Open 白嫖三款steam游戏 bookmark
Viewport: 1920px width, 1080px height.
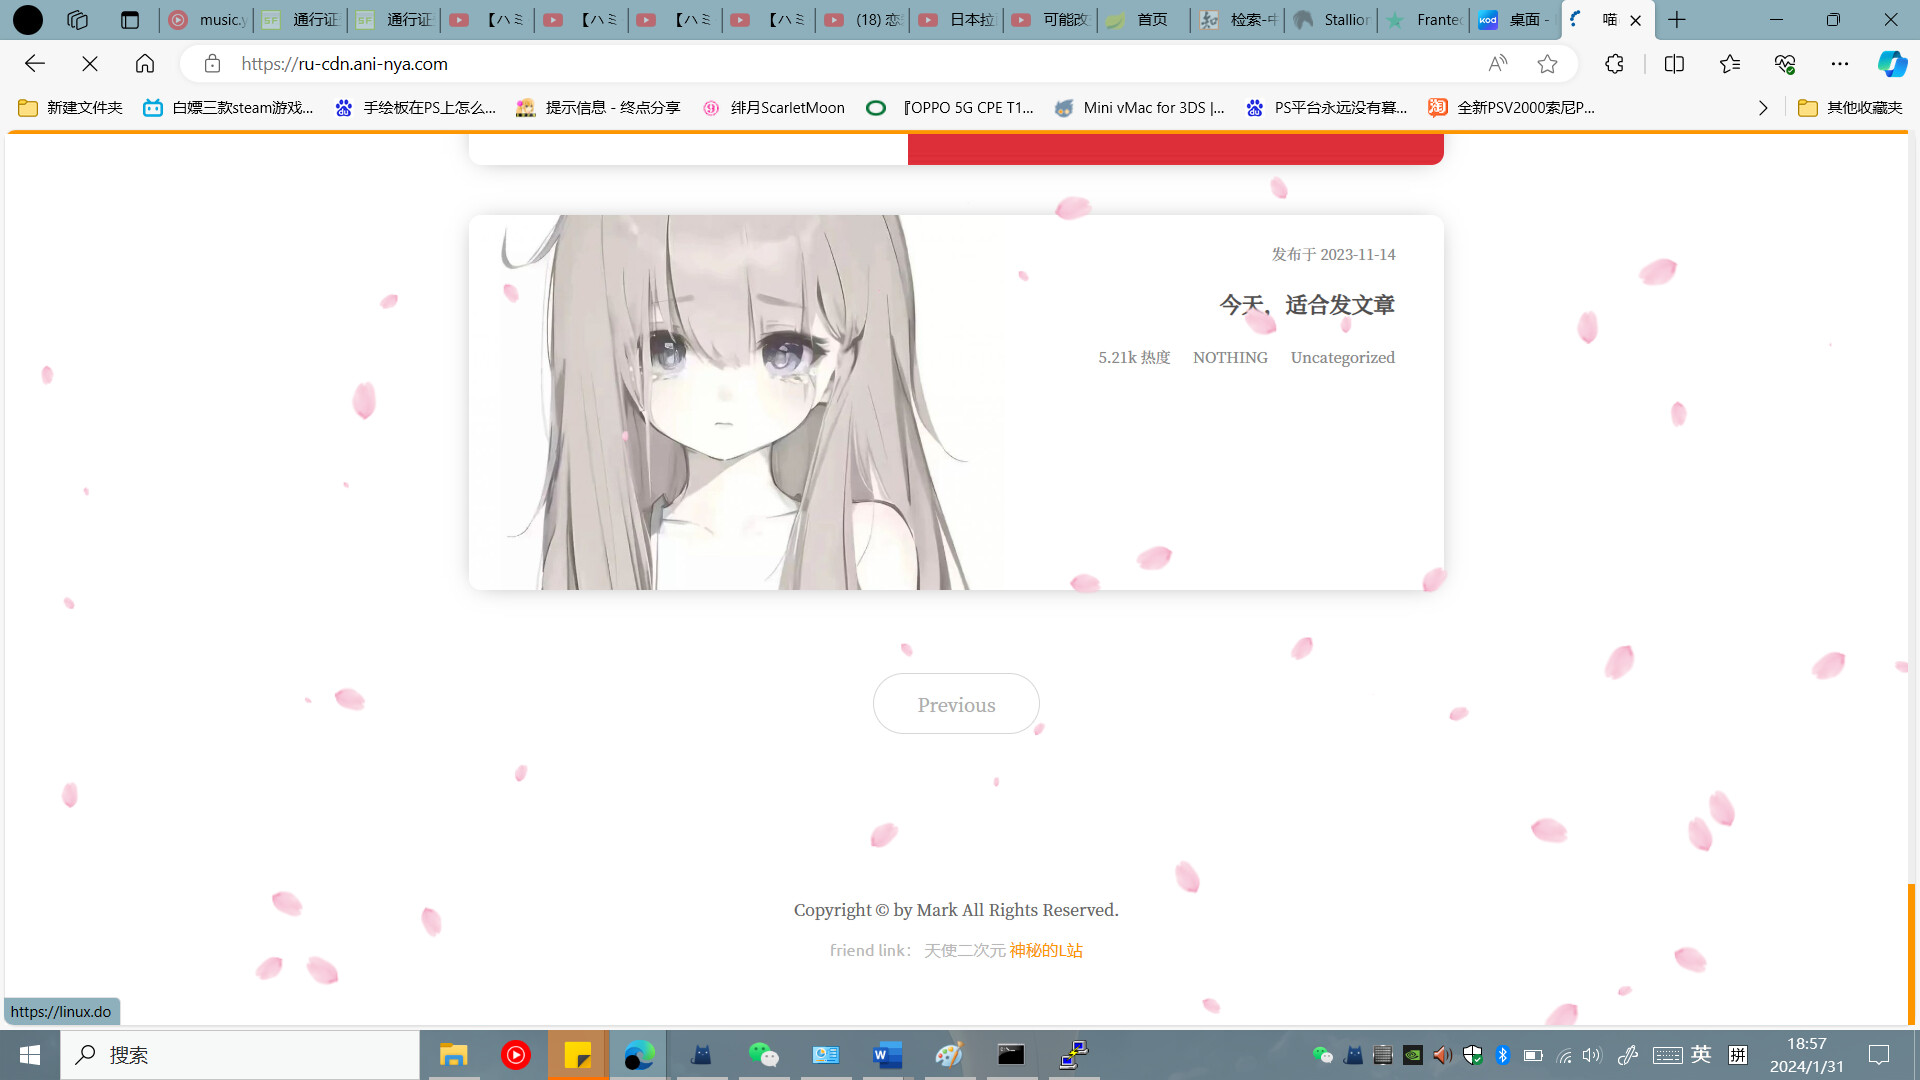point(228,108)
